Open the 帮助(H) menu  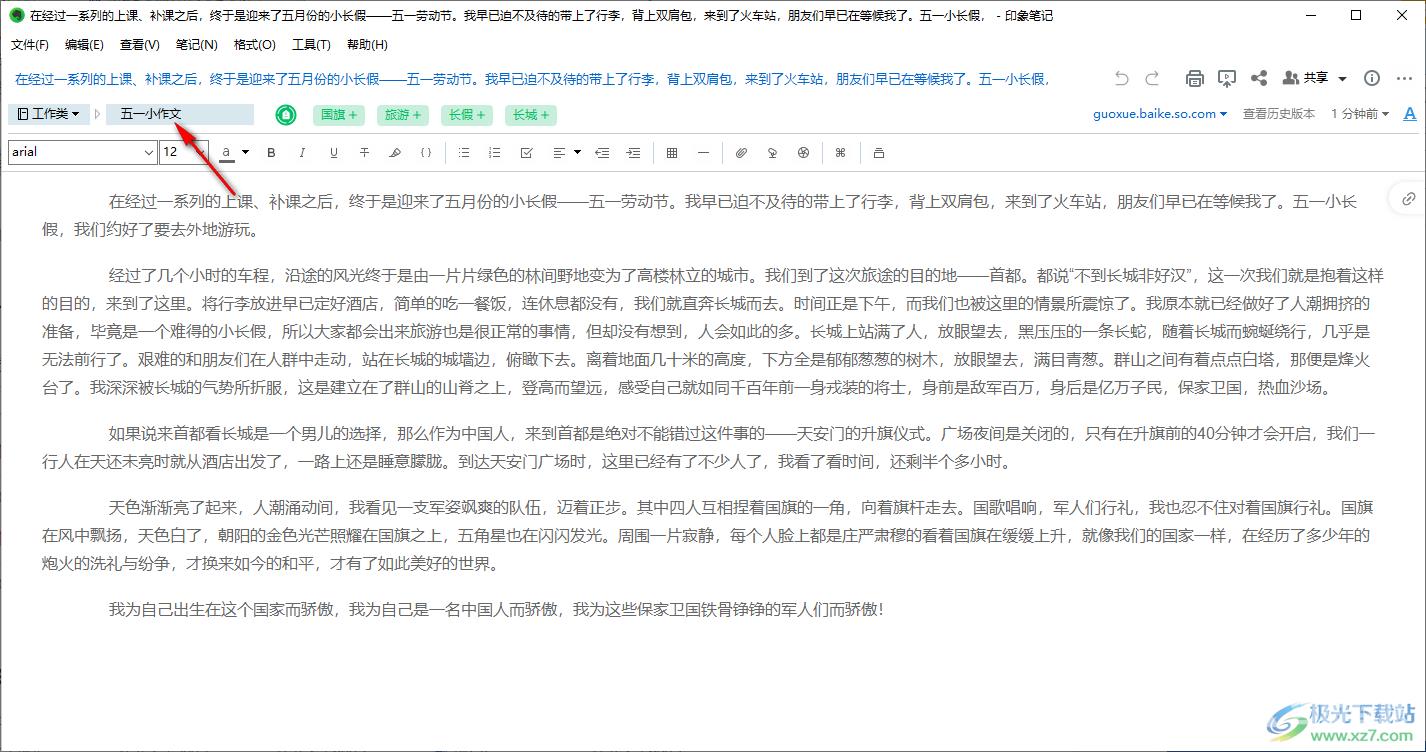click(367, 45)
